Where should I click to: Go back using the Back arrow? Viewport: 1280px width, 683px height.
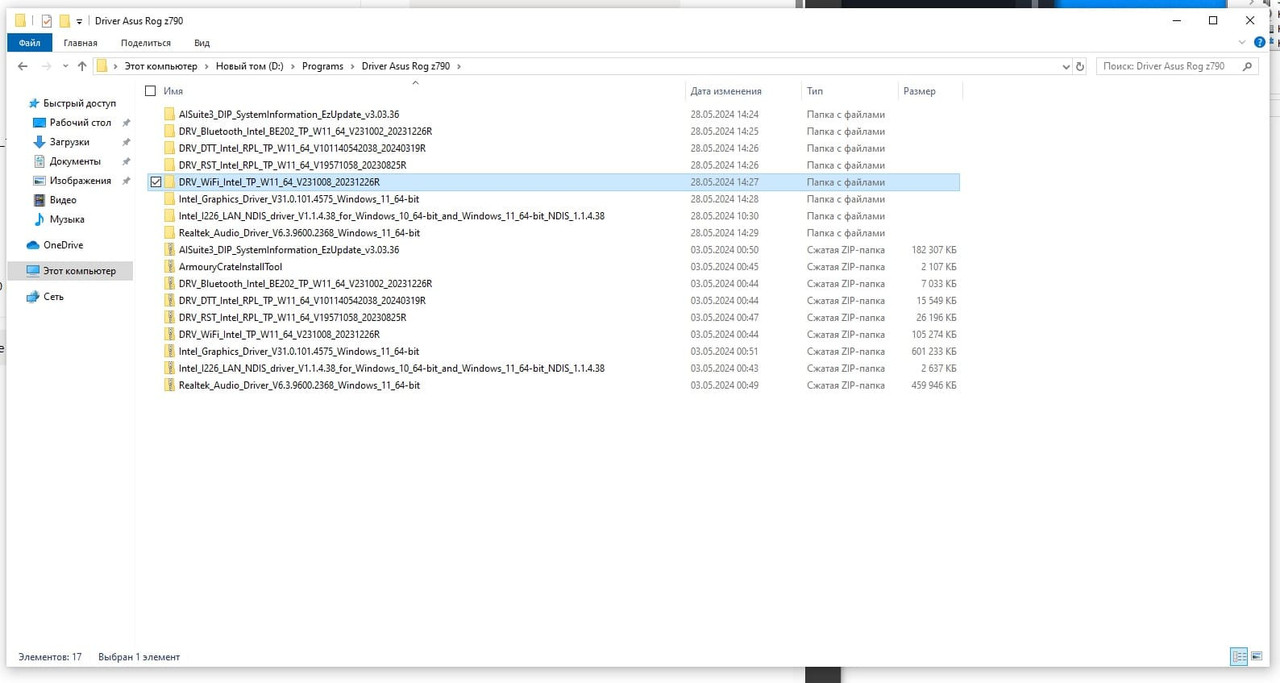(23, 66)
